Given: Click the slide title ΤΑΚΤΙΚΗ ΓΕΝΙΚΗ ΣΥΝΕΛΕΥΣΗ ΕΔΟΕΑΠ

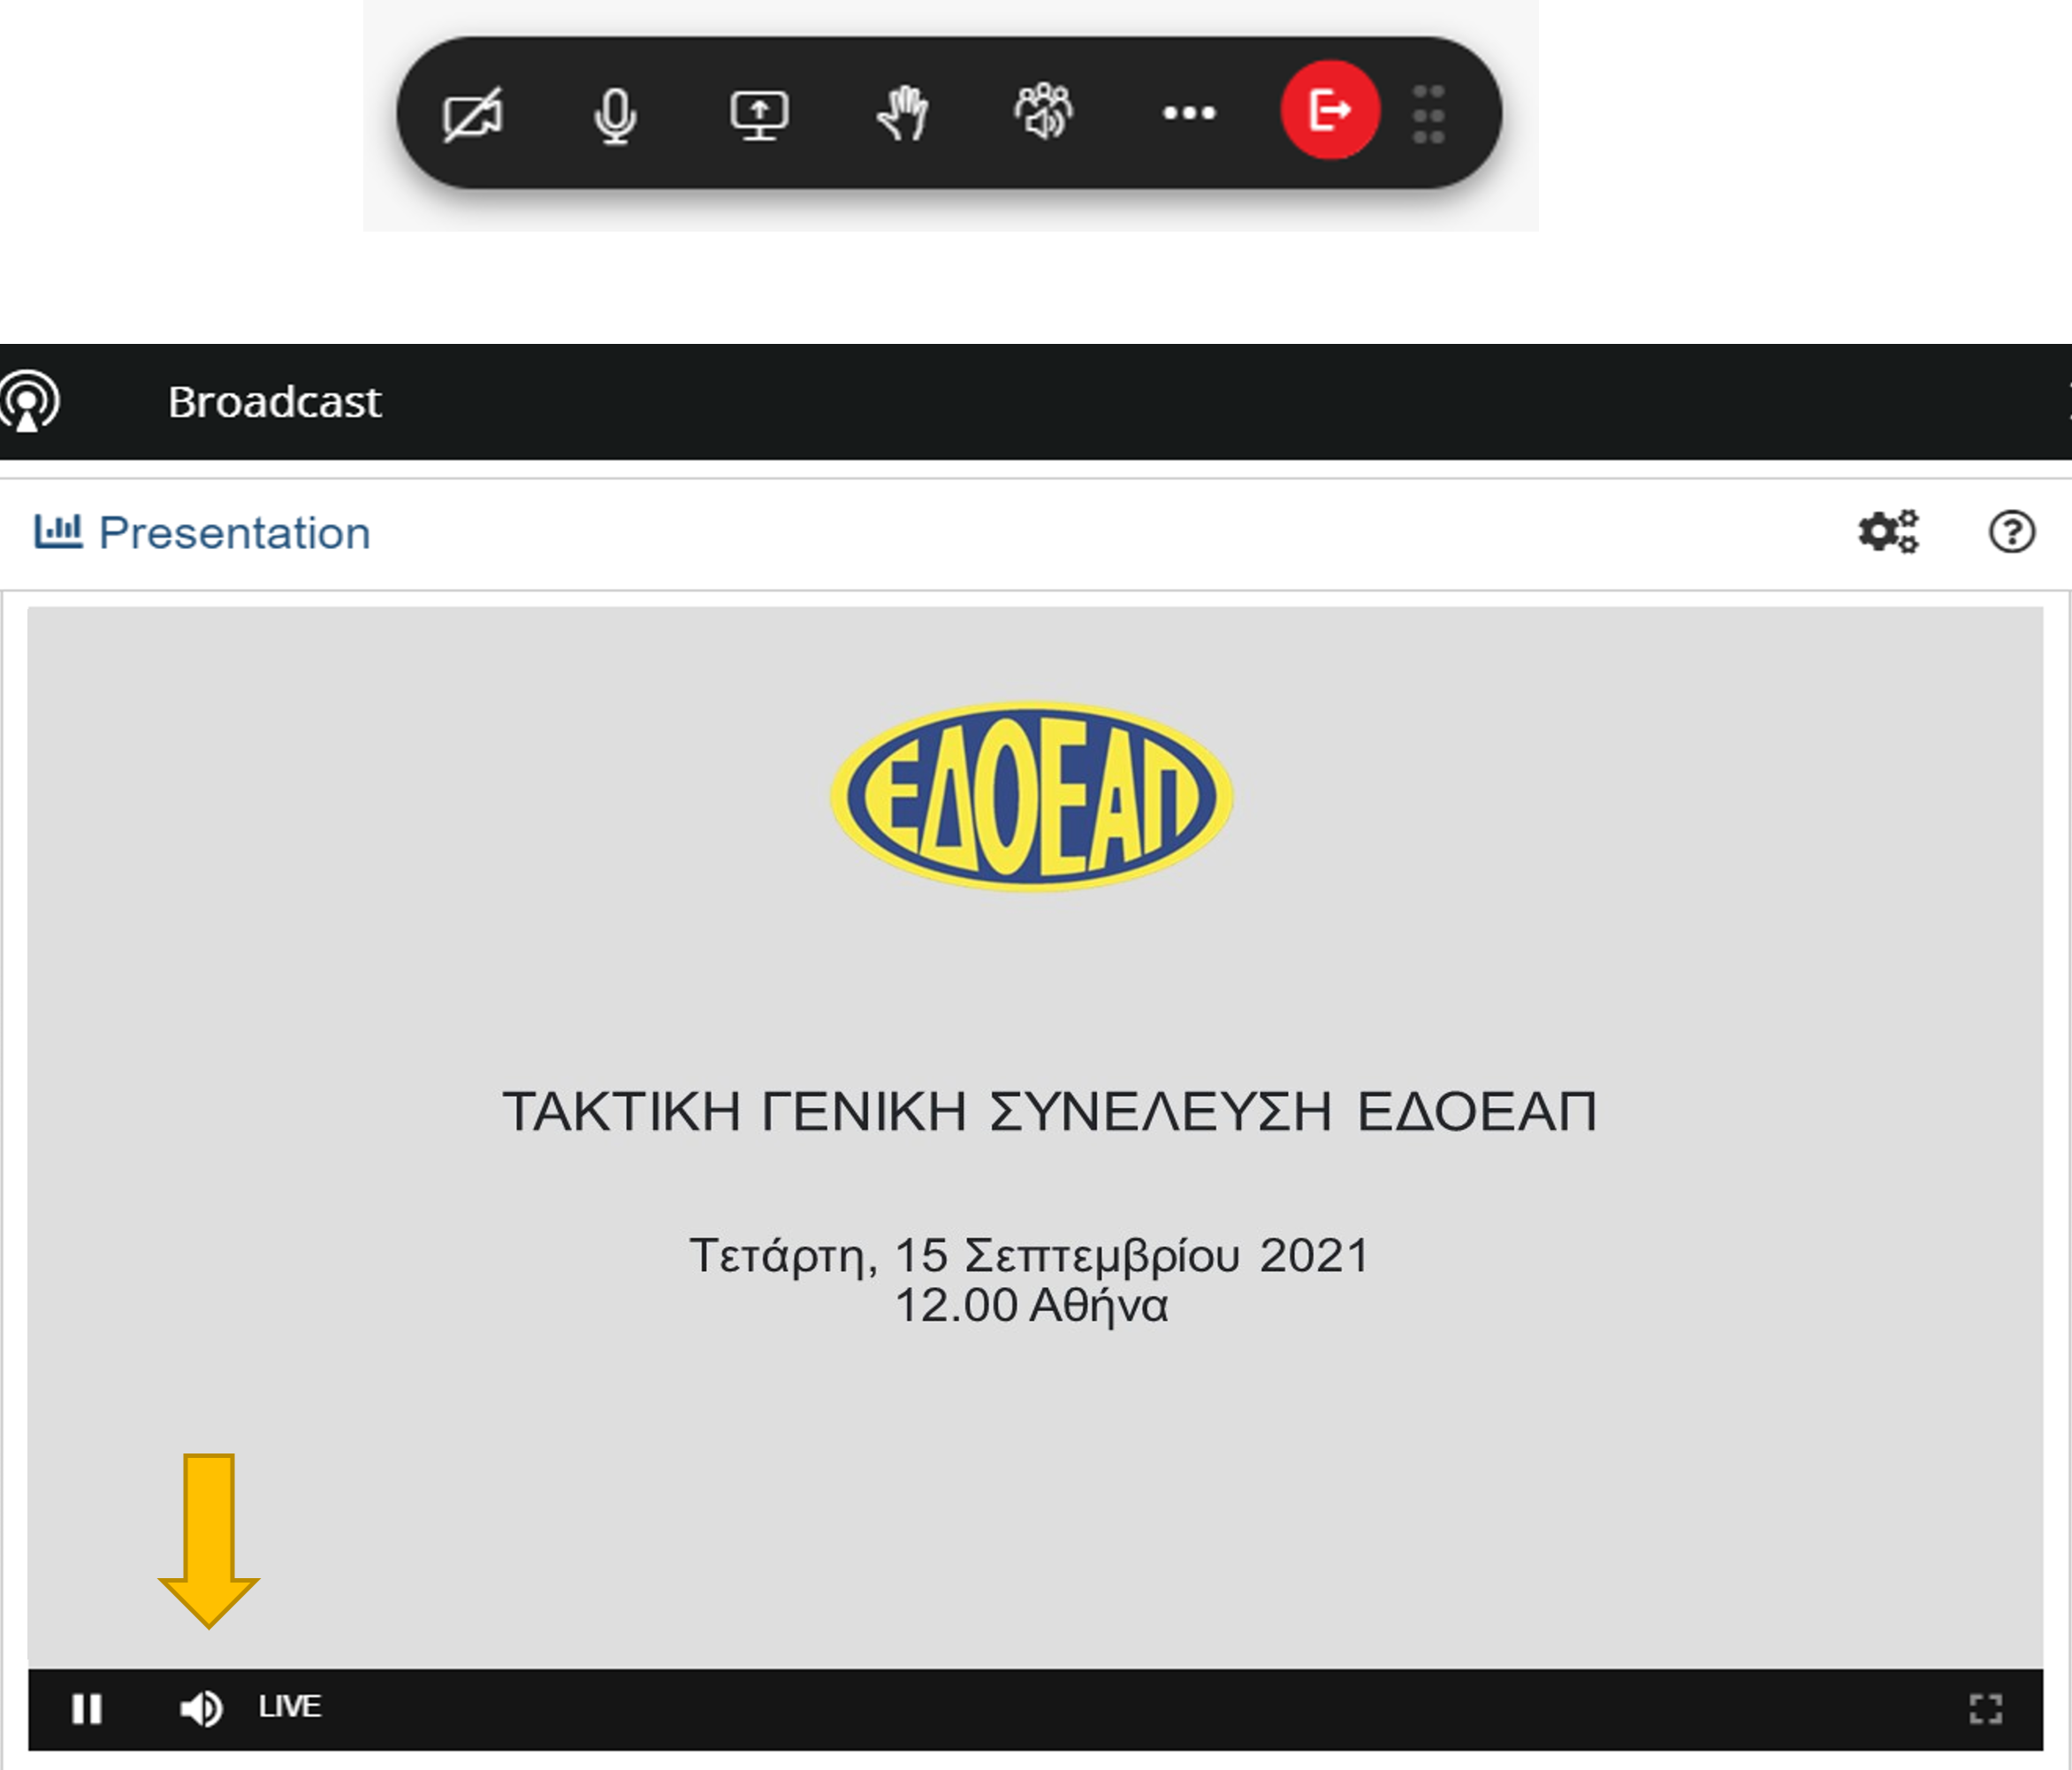Looking at the screenshot, I should click(x=1049, y=1111).
